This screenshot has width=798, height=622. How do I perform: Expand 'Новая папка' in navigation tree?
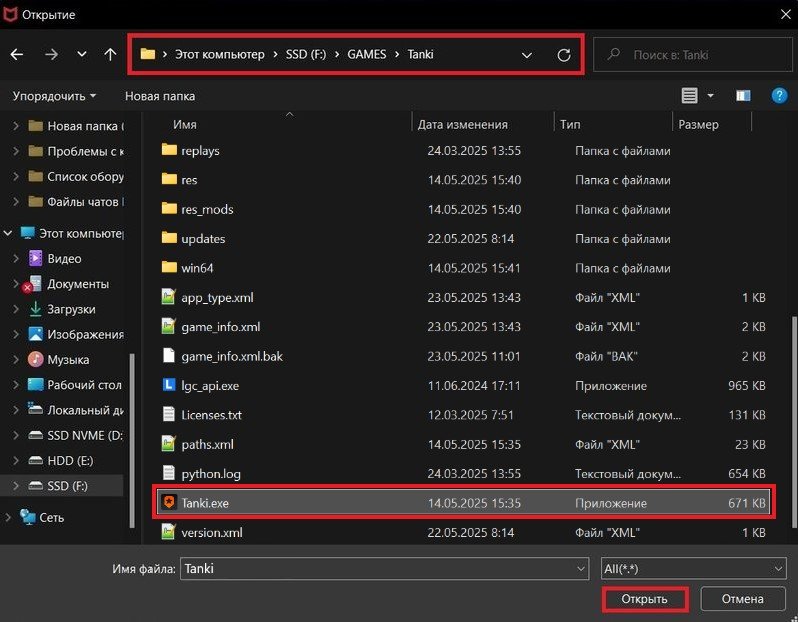pyautogui.click(x=16, y=126)
